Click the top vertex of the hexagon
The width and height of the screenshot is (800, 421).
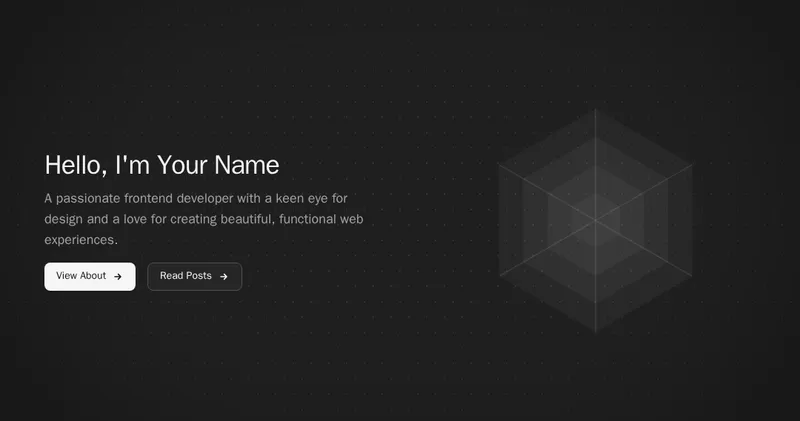click(596, 109)
